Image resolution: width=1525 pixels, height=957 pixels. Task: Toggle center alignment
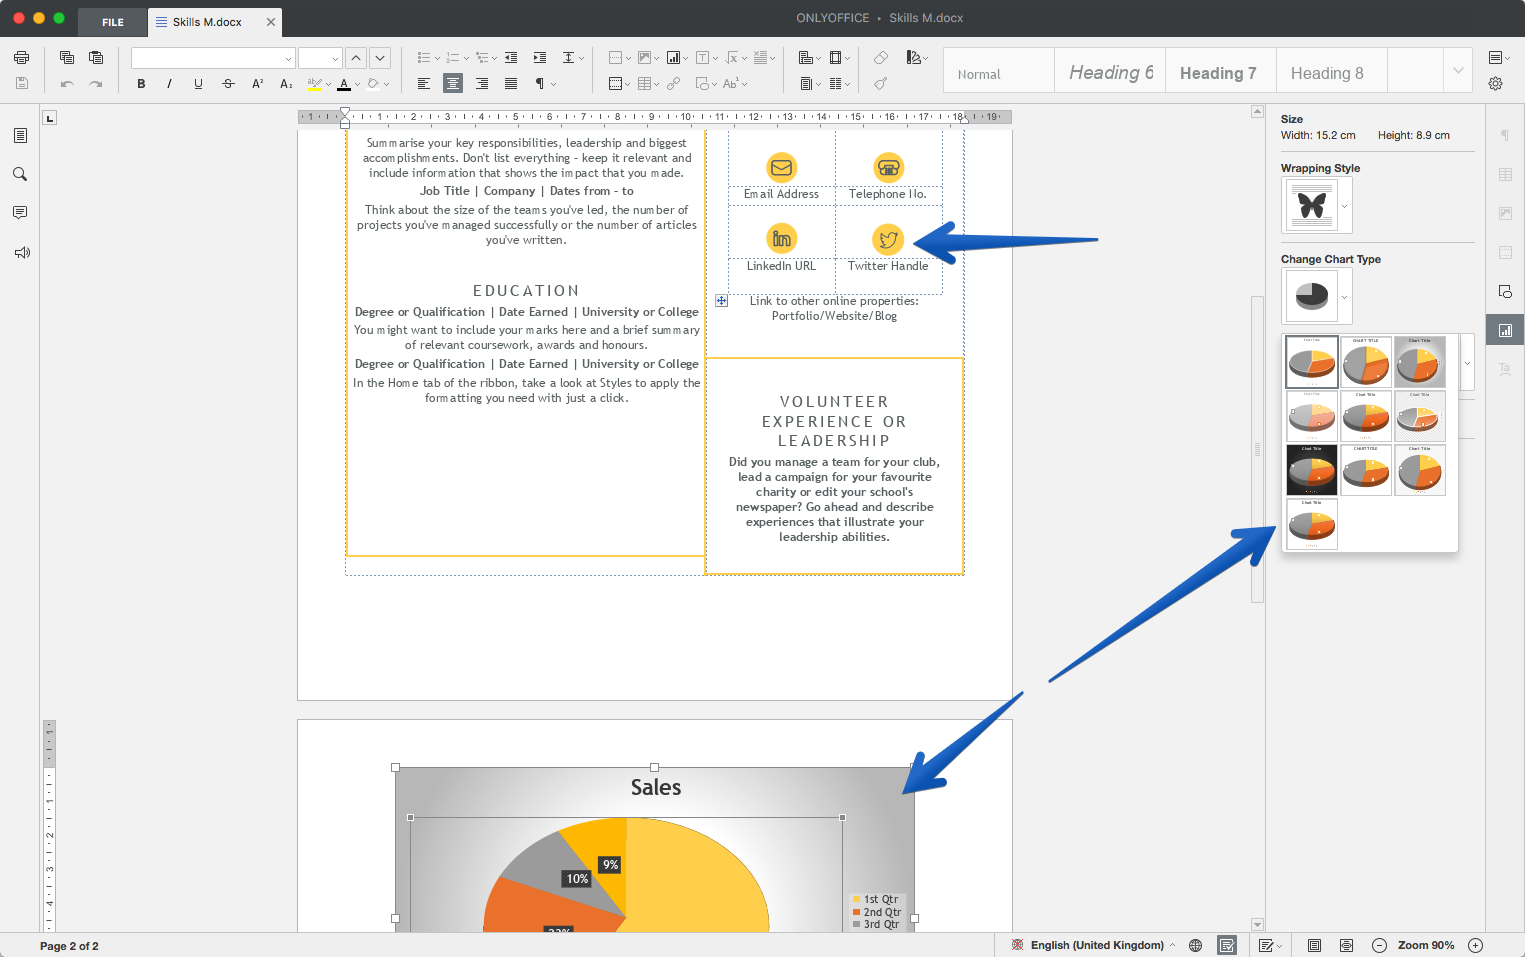453,84
